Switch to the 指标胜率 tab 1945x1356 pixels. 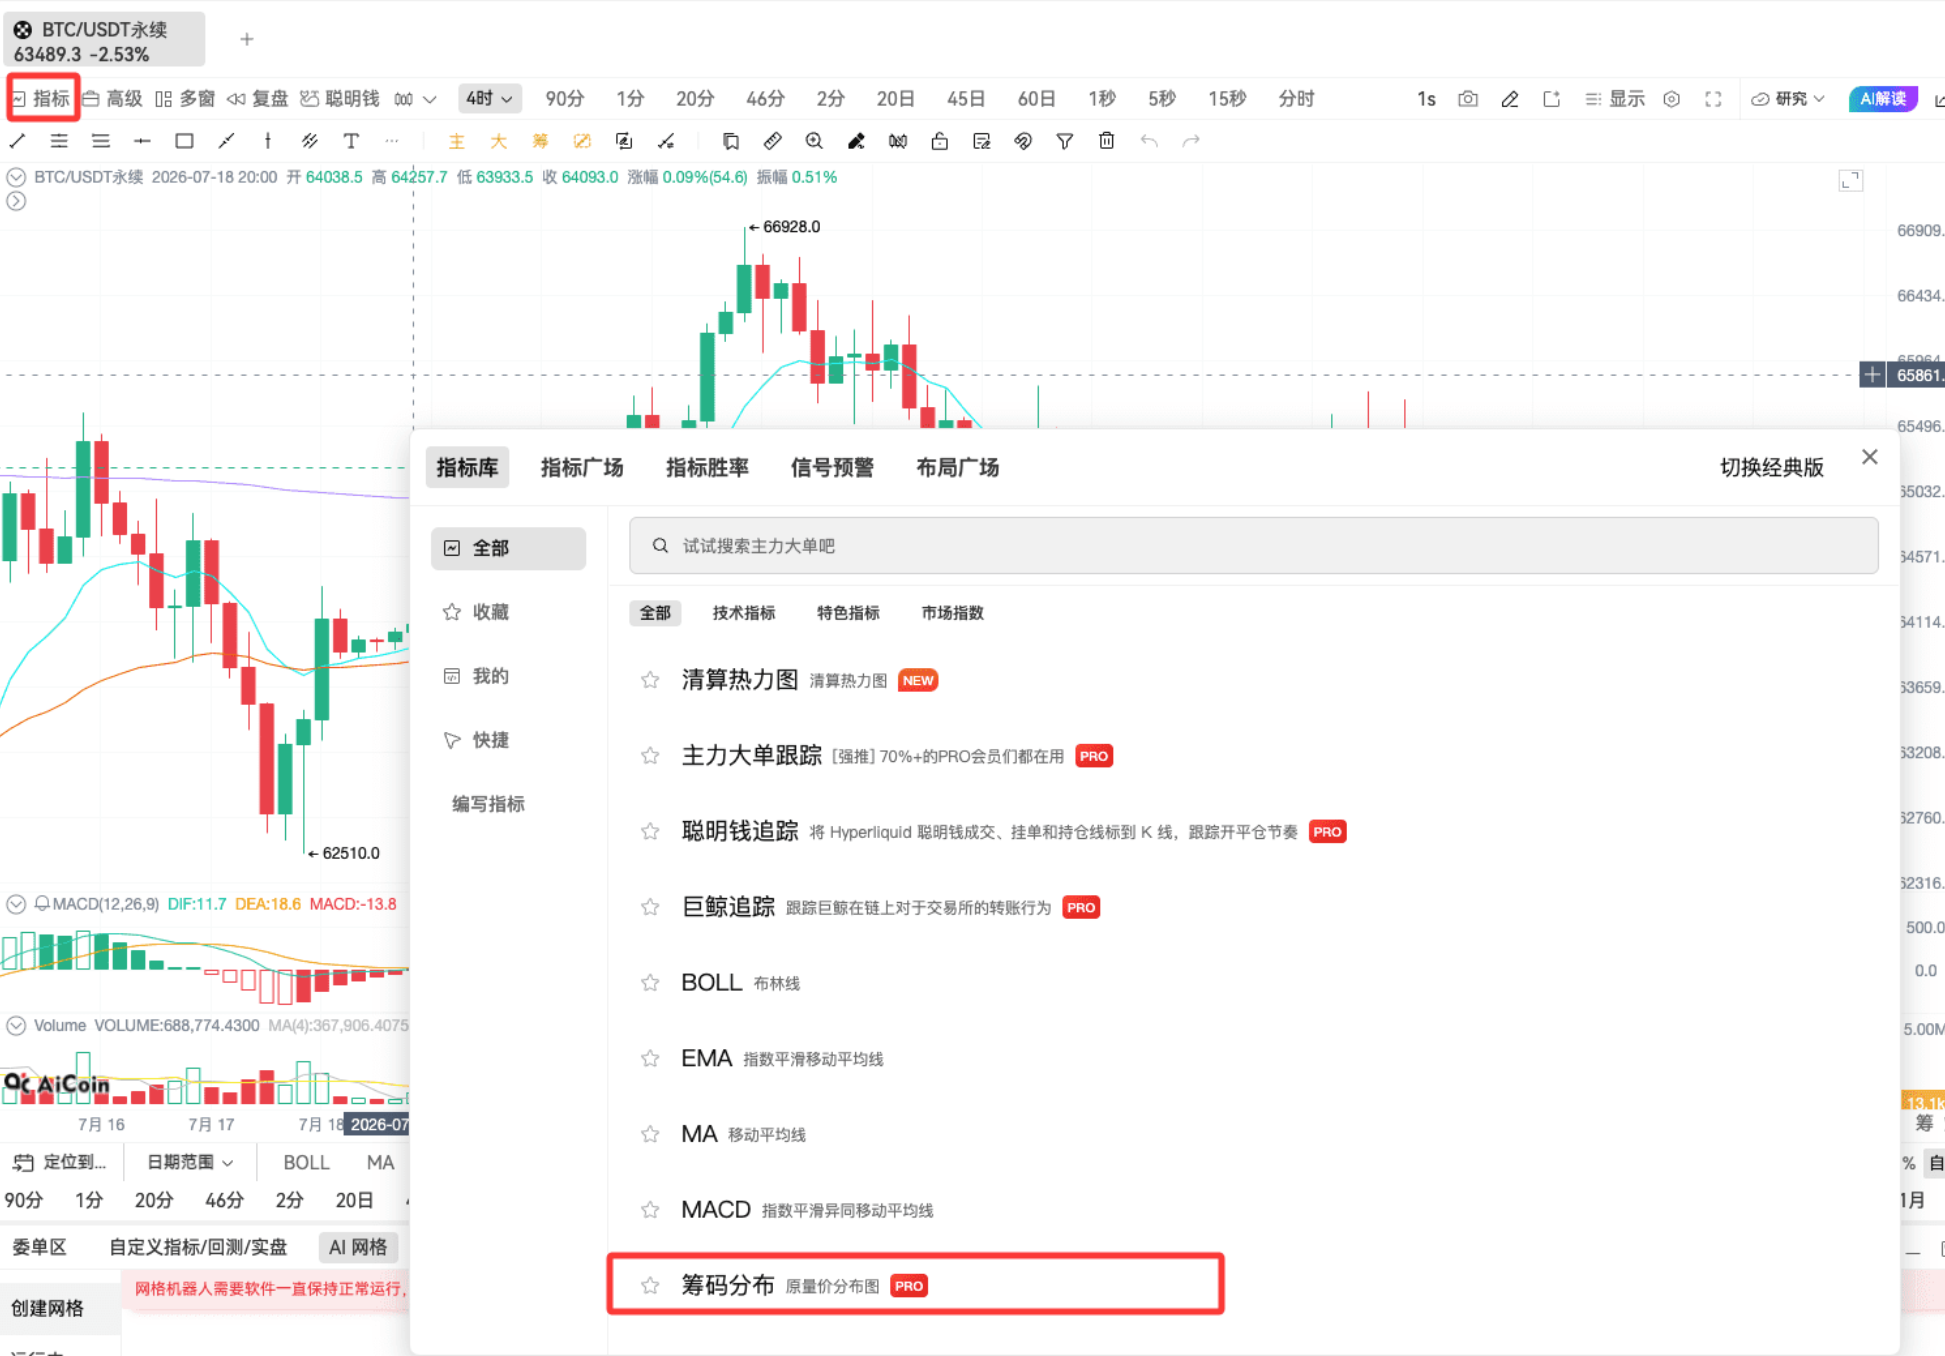coord(707,468)
